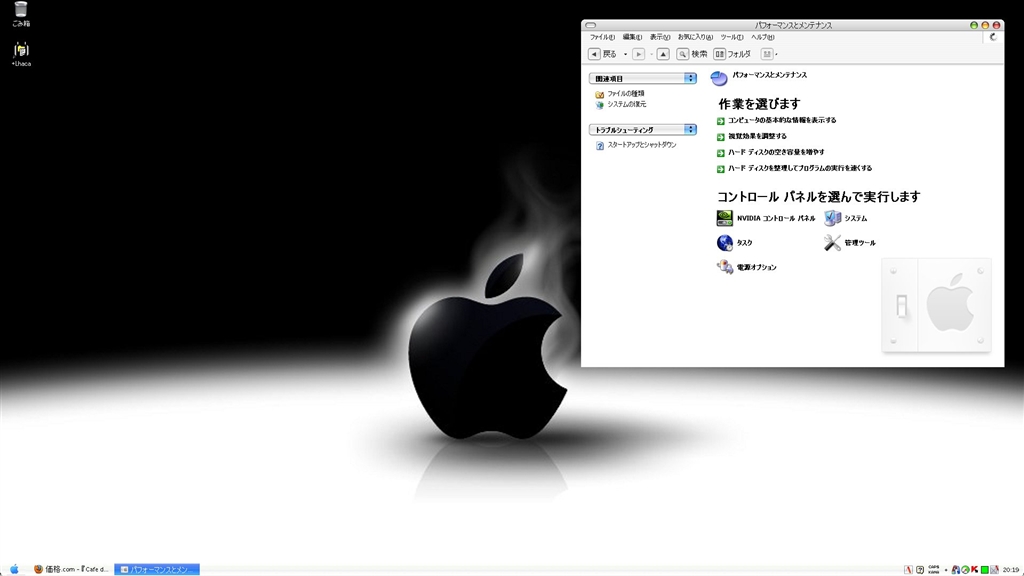Click the forward arrow toolbar button
The width and height of the screenshot is (1024, 576).
pos(639,54)
